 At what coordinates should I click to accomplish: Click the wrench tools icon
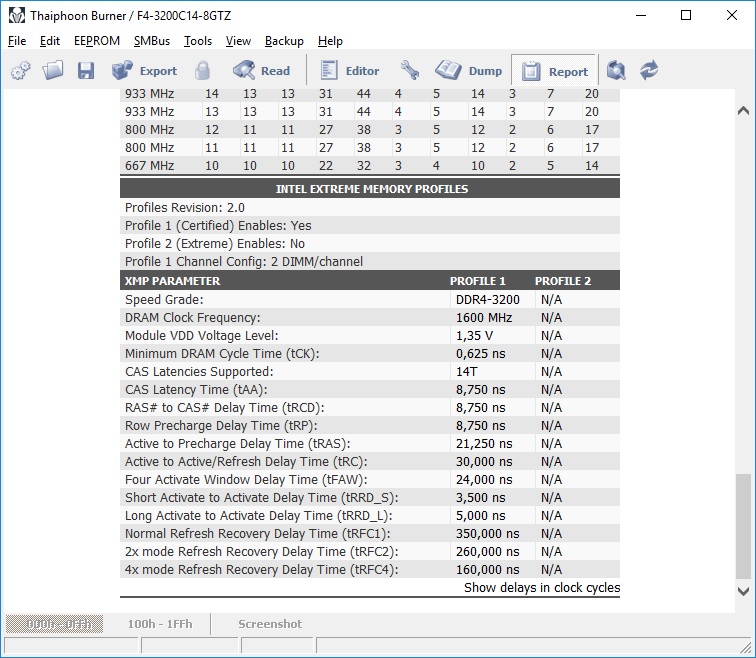[x=410, y=71]
